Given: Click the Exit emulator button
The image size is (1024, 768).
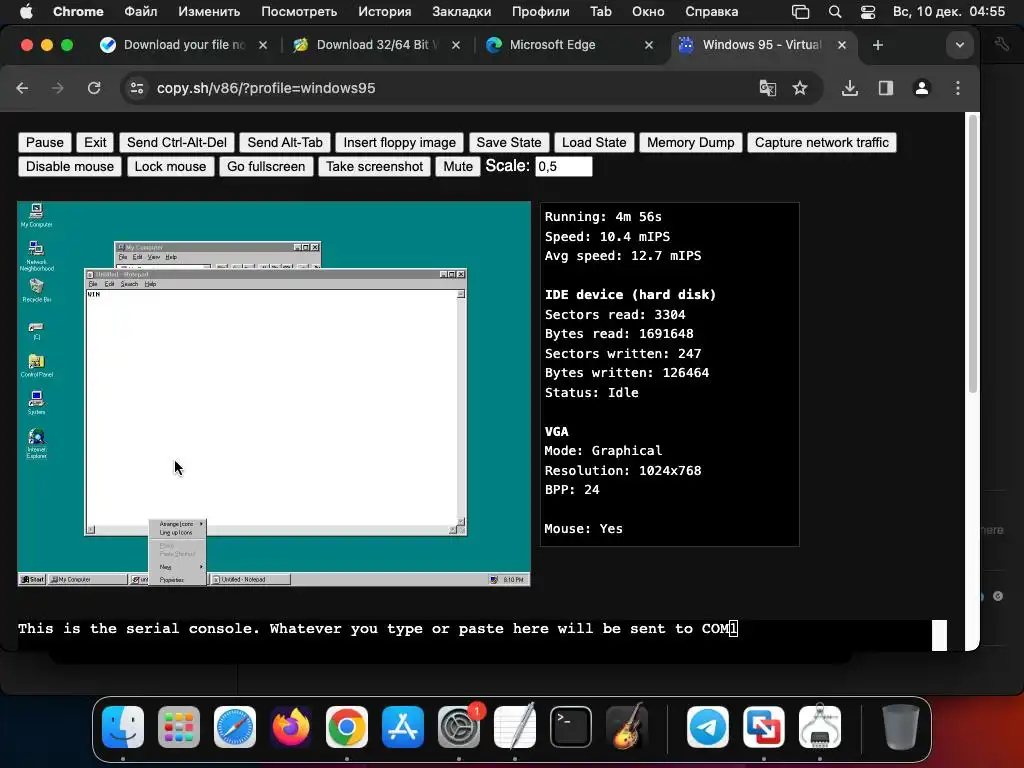Looking at the screenshot, I should point(95,142).
